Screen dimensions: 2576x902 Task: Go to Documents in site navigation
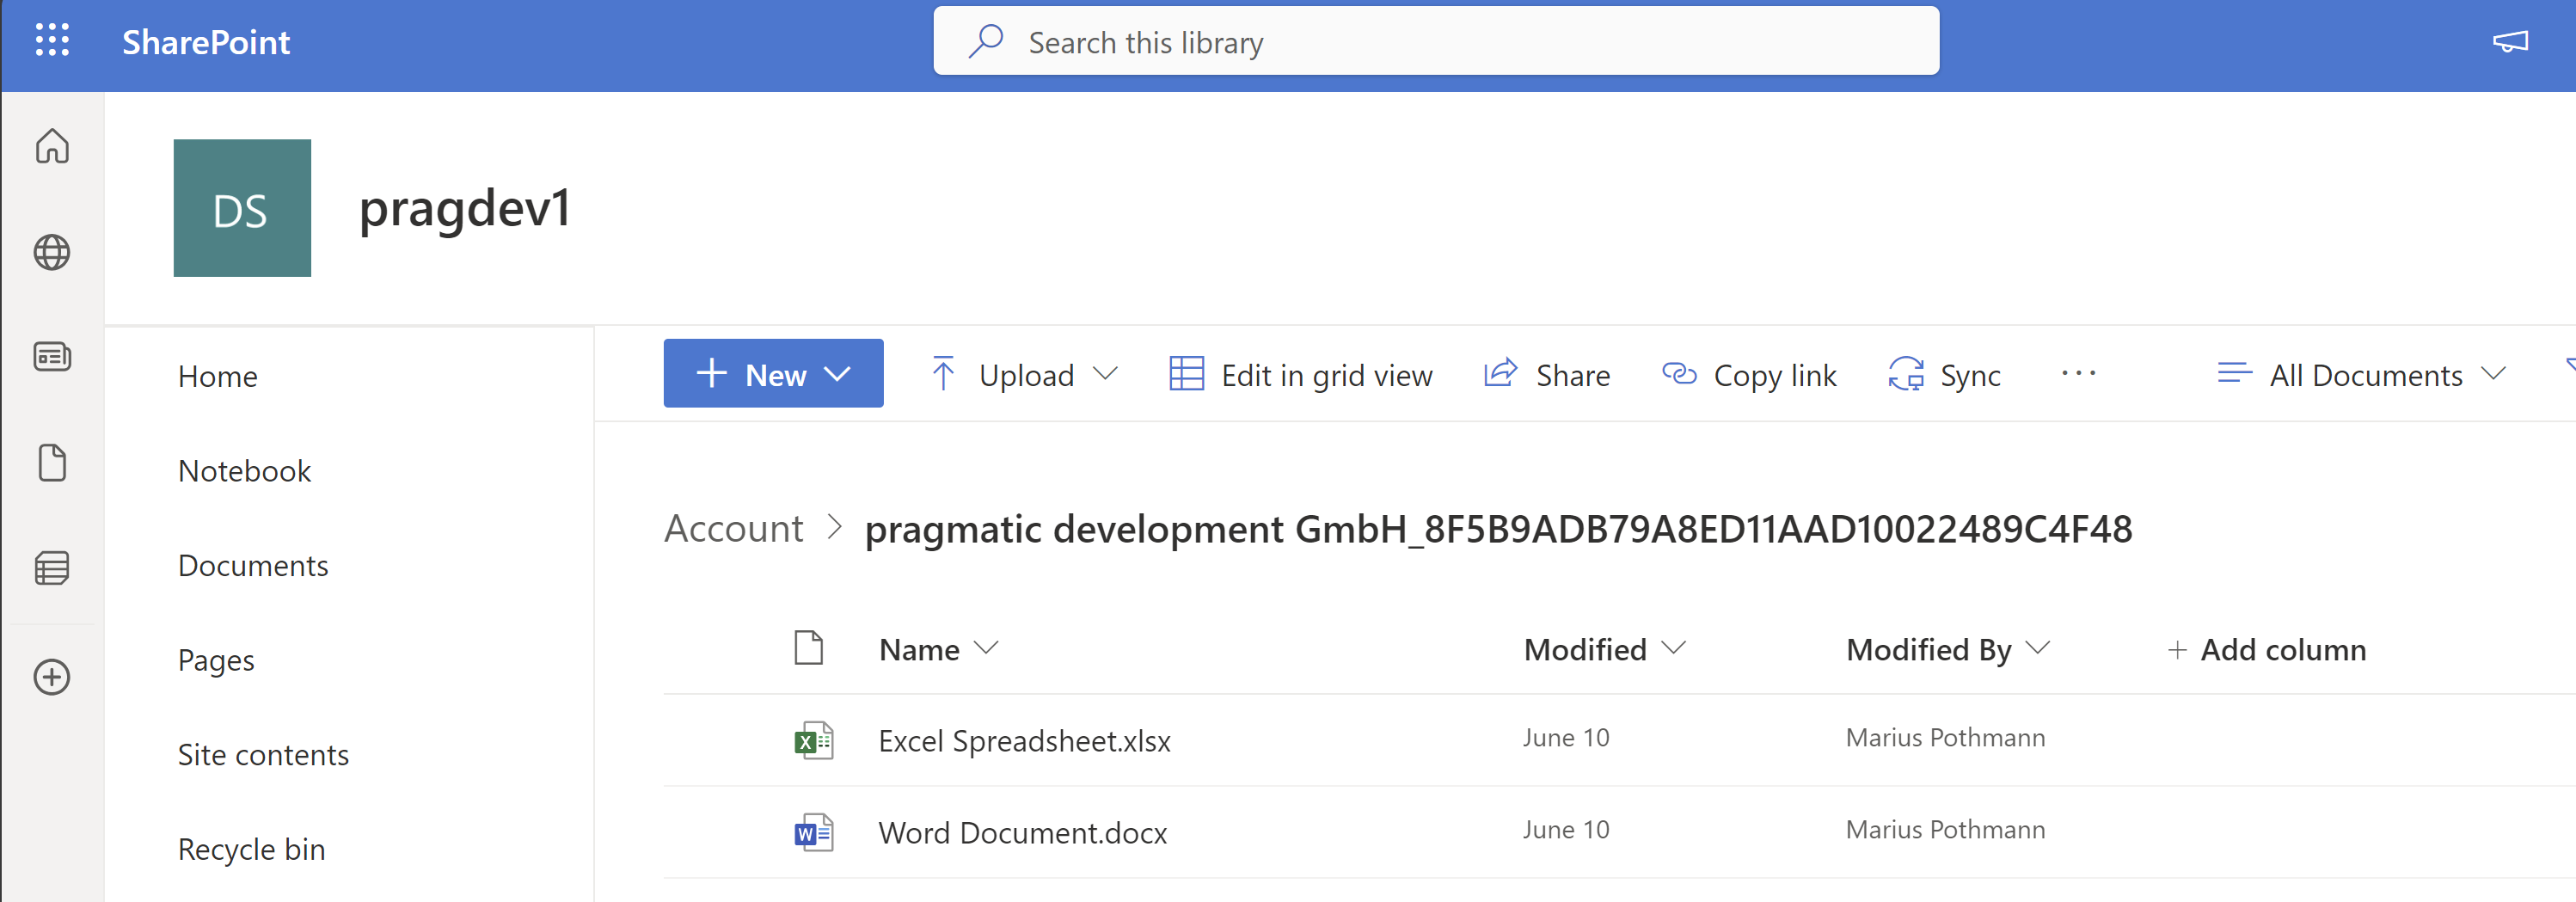coord(253,565)
